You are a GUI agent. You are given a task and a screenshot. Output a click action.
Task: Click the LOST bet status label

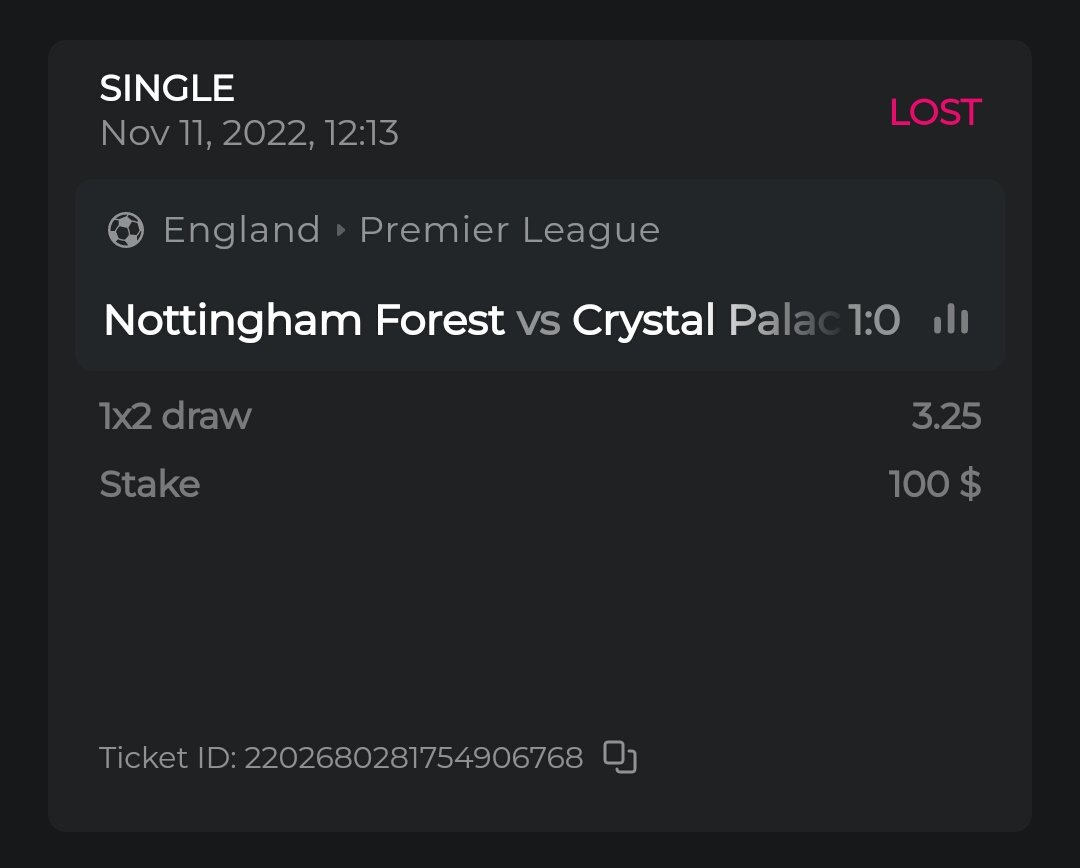935,112
